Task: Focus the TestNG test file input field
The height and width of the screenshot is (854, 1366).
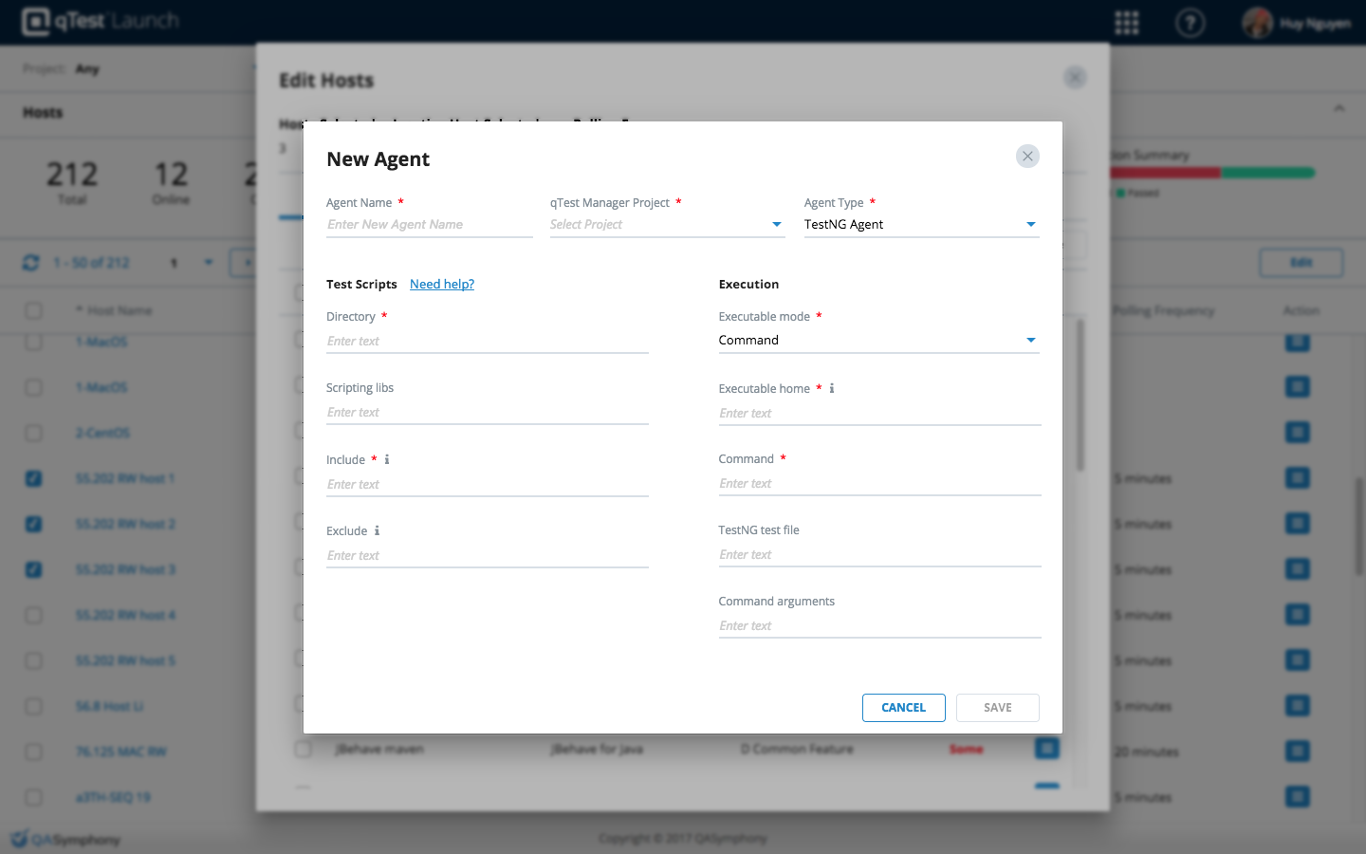Action: 880,554
